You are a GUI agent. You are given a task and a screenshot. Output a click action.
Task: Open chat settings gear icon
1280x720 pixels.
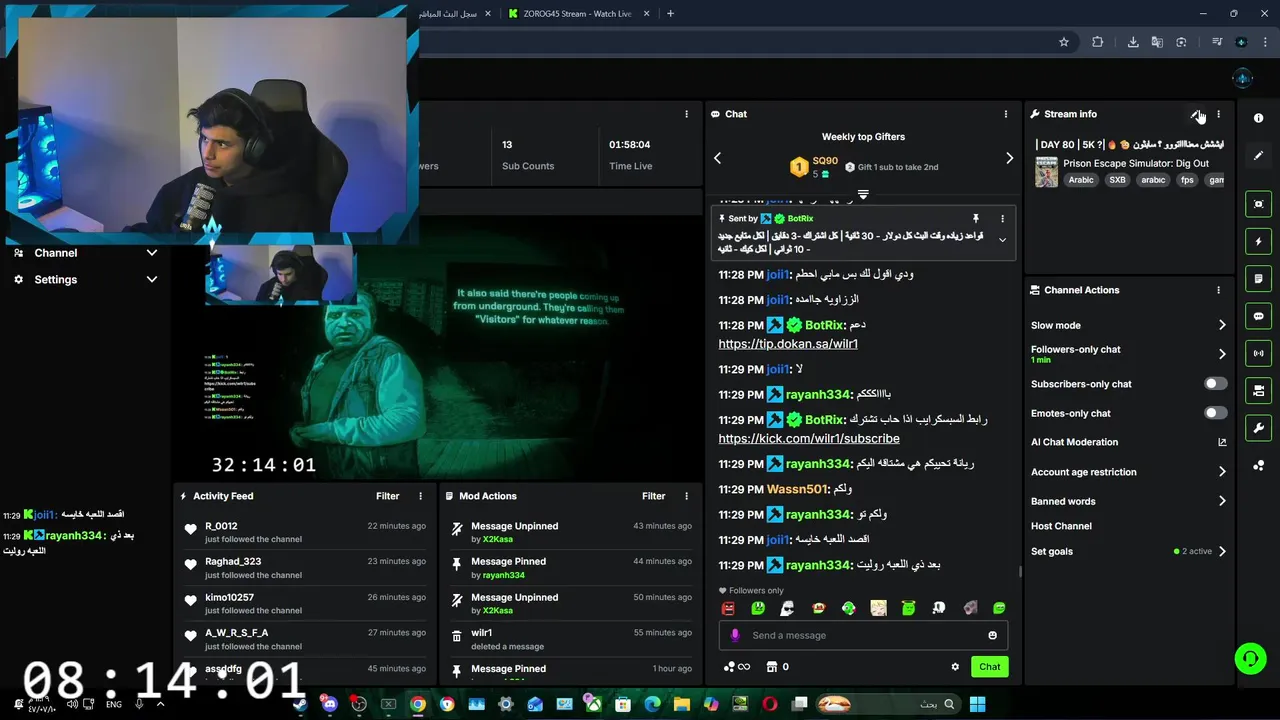955,667
